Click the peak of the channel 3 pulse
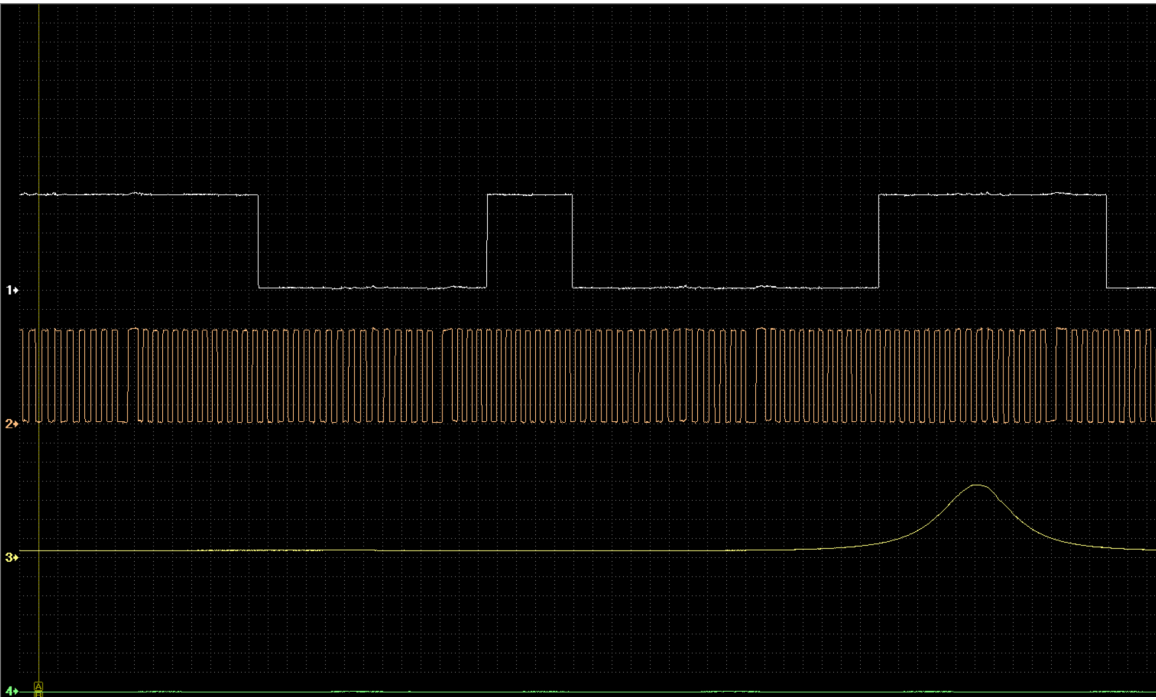 977,485
